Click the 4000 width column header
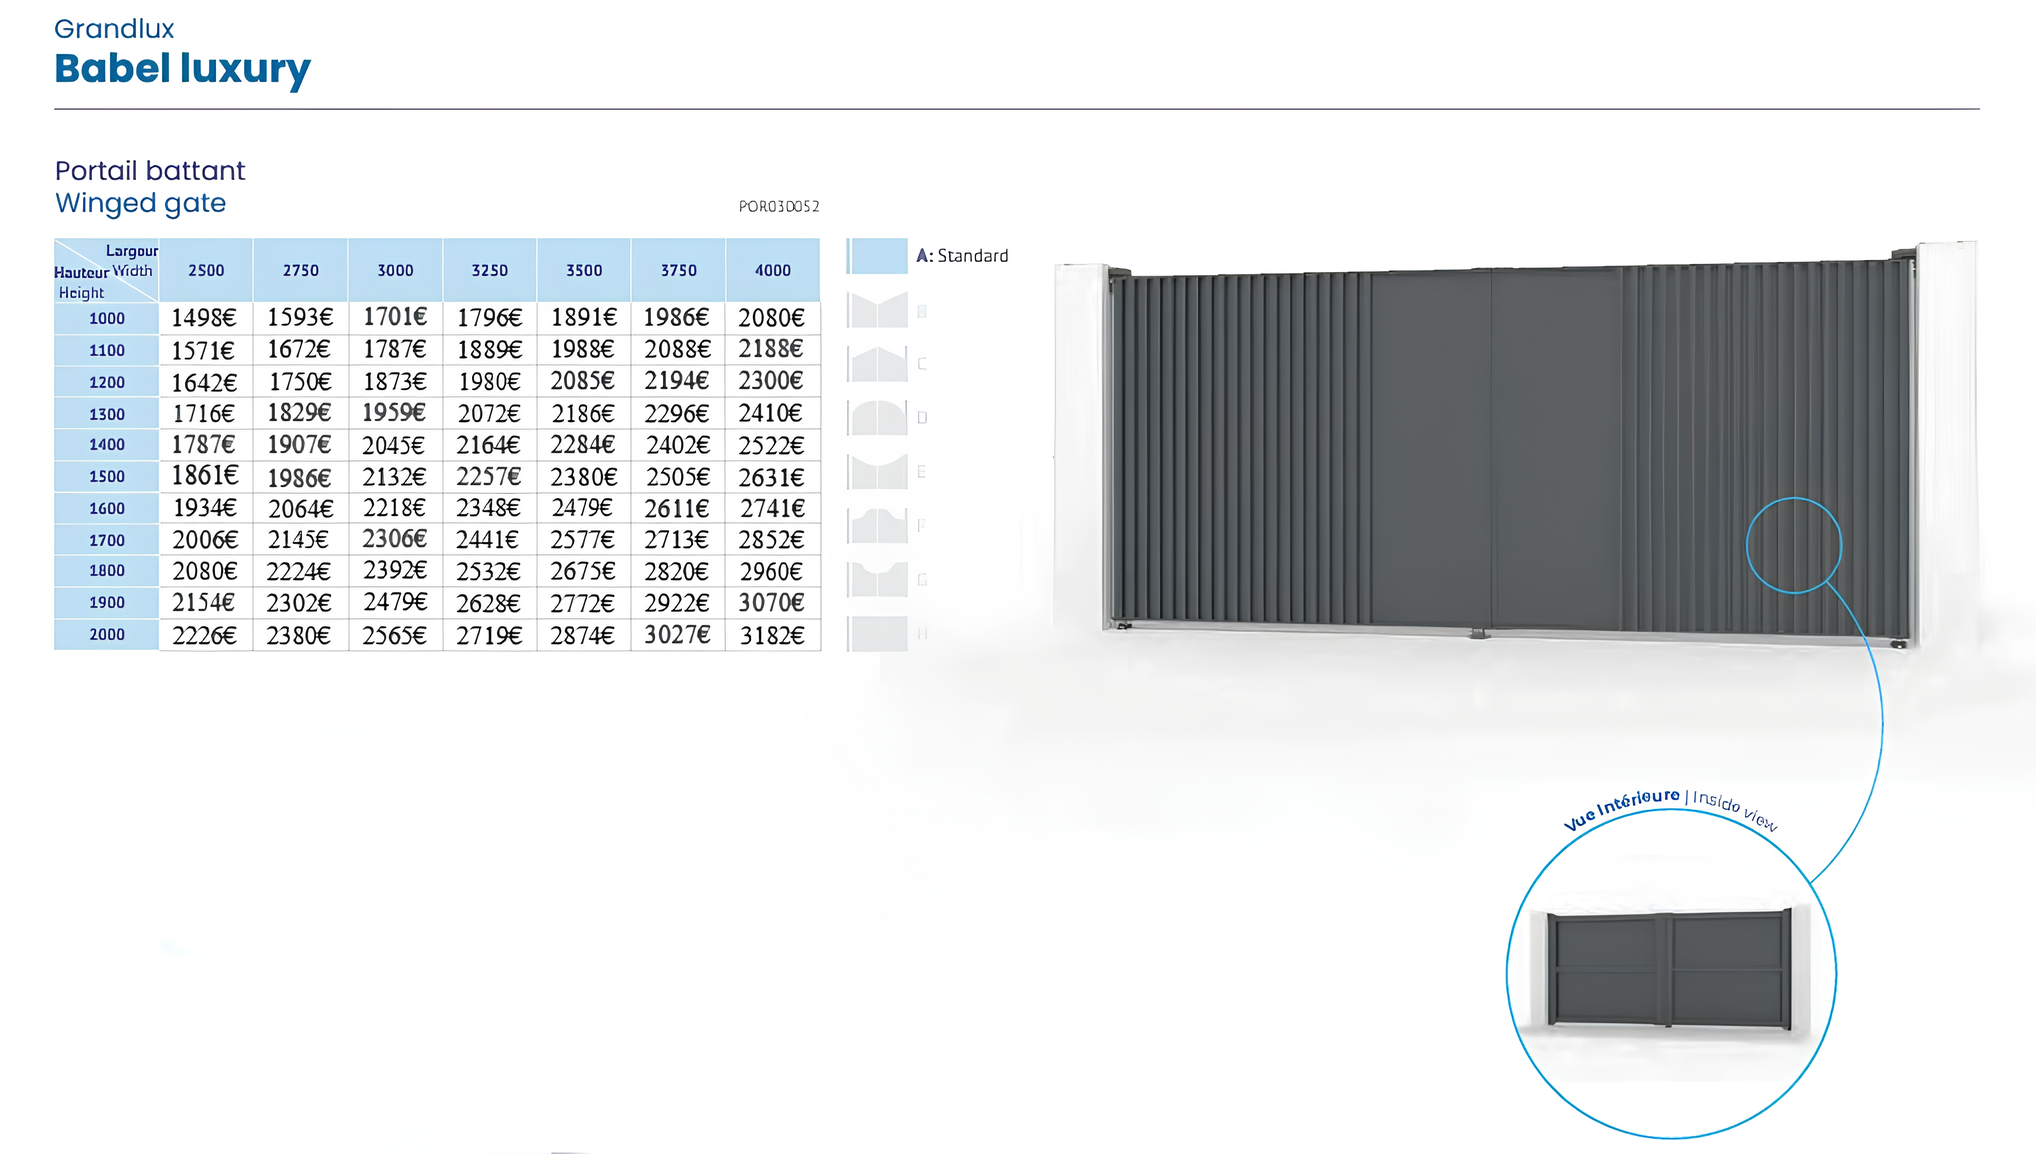2036x1154 pixels. [x=772, y=270]
